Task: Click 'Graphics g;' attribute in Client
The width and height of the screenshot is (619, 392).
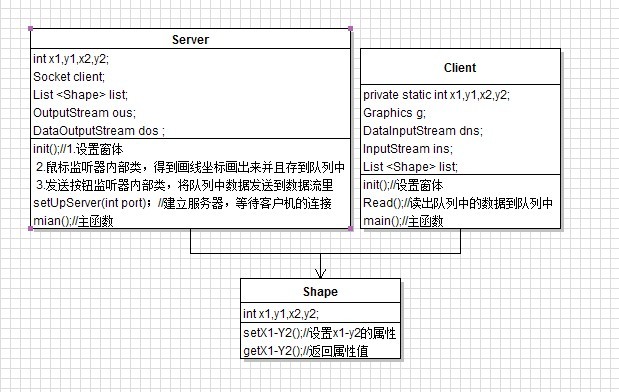Action: [394, 113]
